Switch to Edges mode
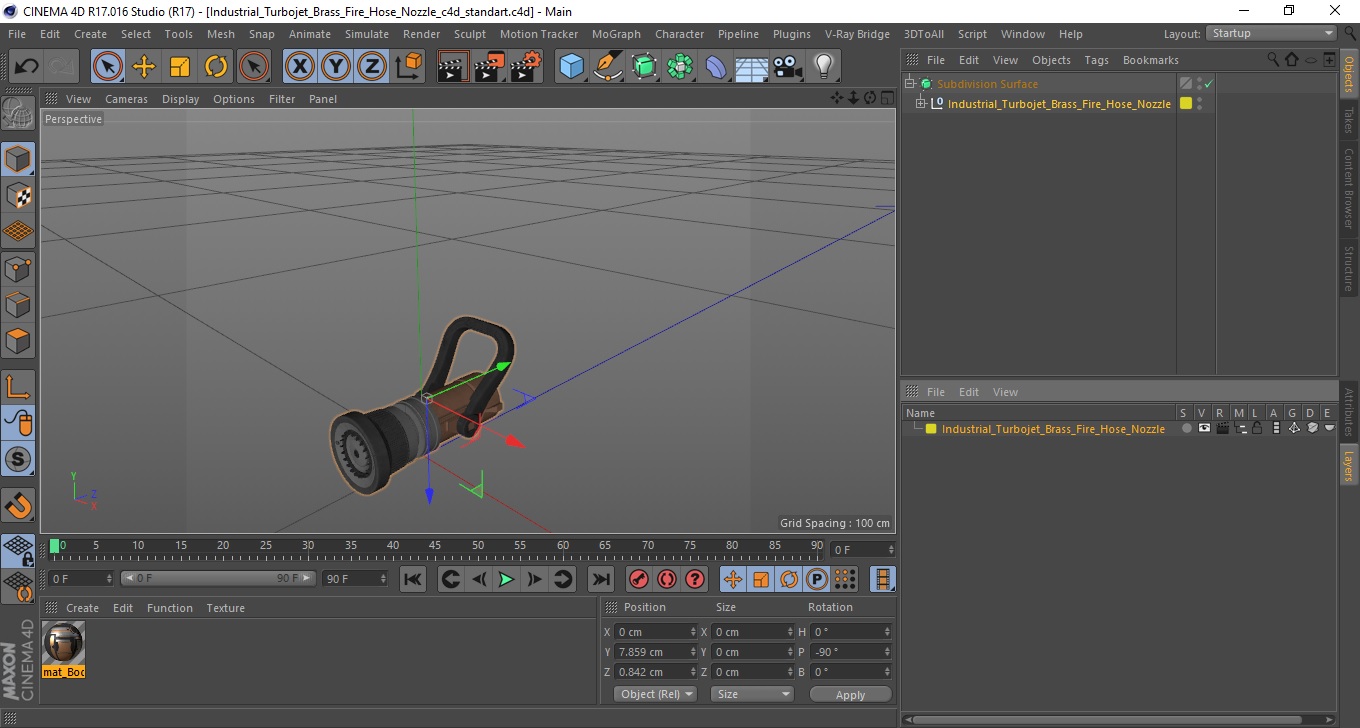Image resolution: width=1360 pixels, height=728 pixels. click(x=18, y=304)
